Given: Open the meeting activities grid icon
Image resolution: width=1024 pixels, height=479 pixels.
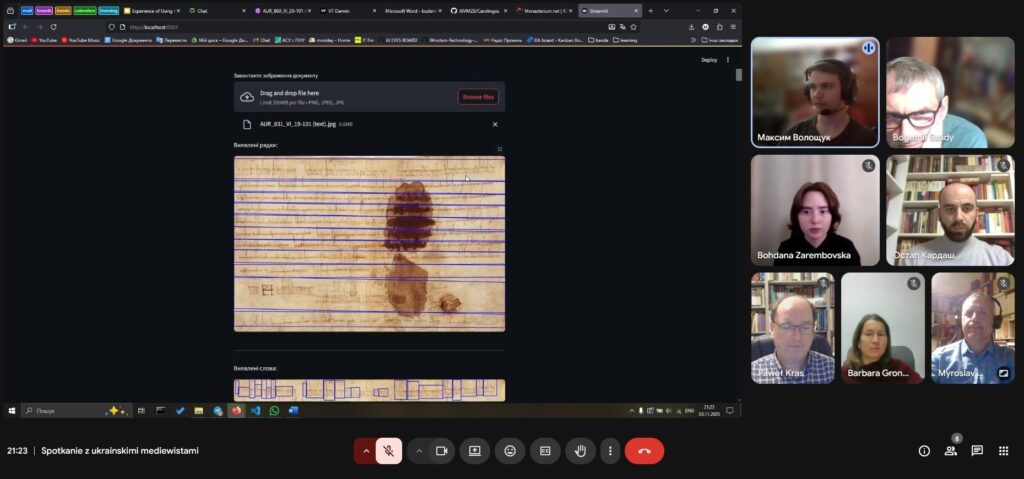Looking at the screenshot, I should point(1004,451).
